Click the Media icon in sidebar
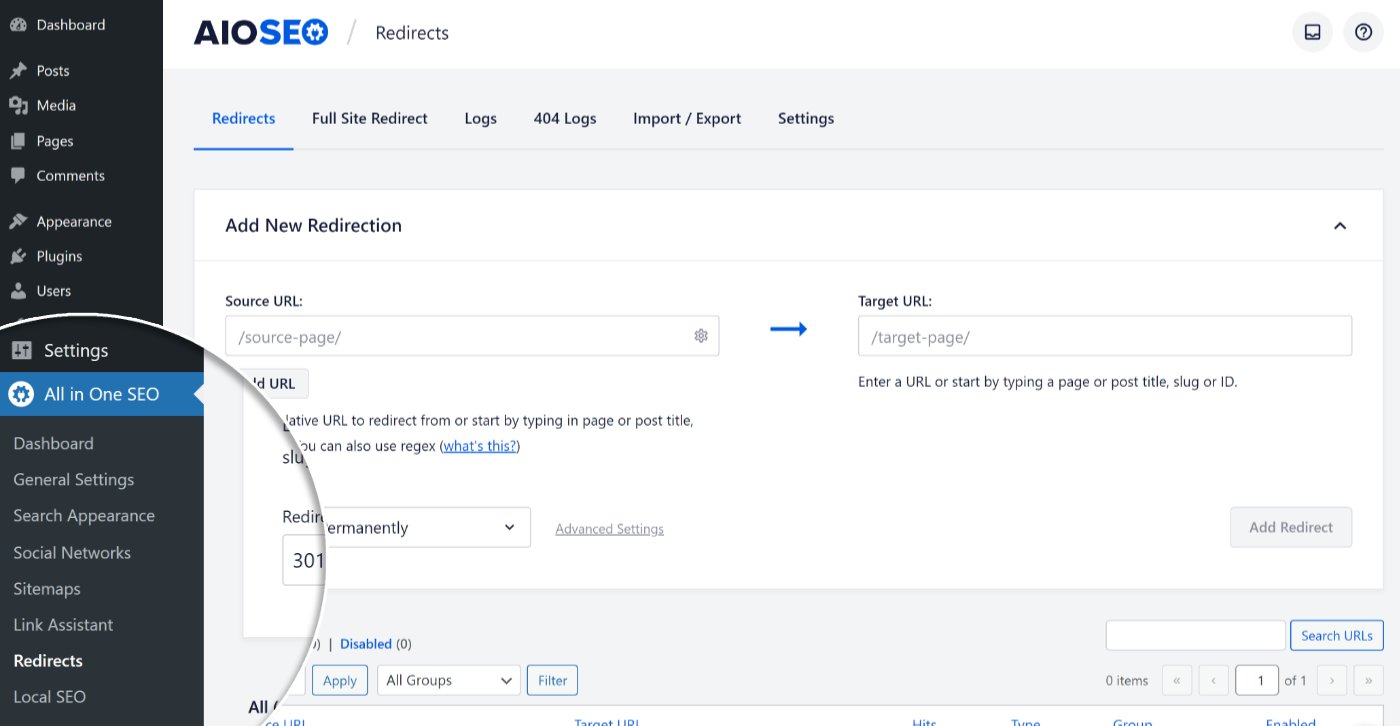Image resolution: width=1400 pixels, height=726 pixels. pos(18,106)
